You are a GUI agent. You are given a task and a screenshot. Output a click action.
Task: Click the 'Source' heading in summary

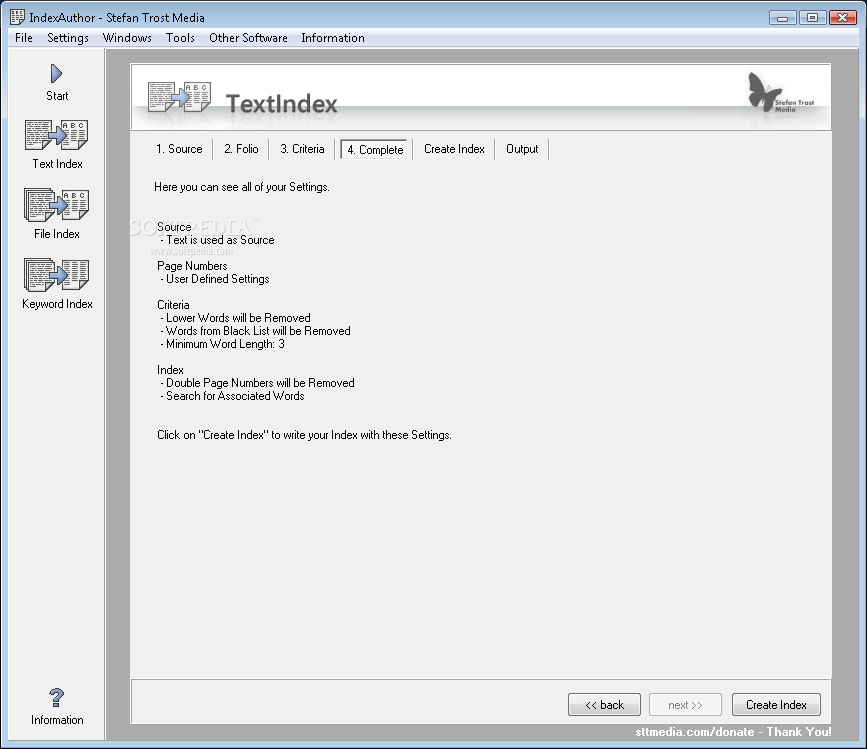tap(174, 227)
